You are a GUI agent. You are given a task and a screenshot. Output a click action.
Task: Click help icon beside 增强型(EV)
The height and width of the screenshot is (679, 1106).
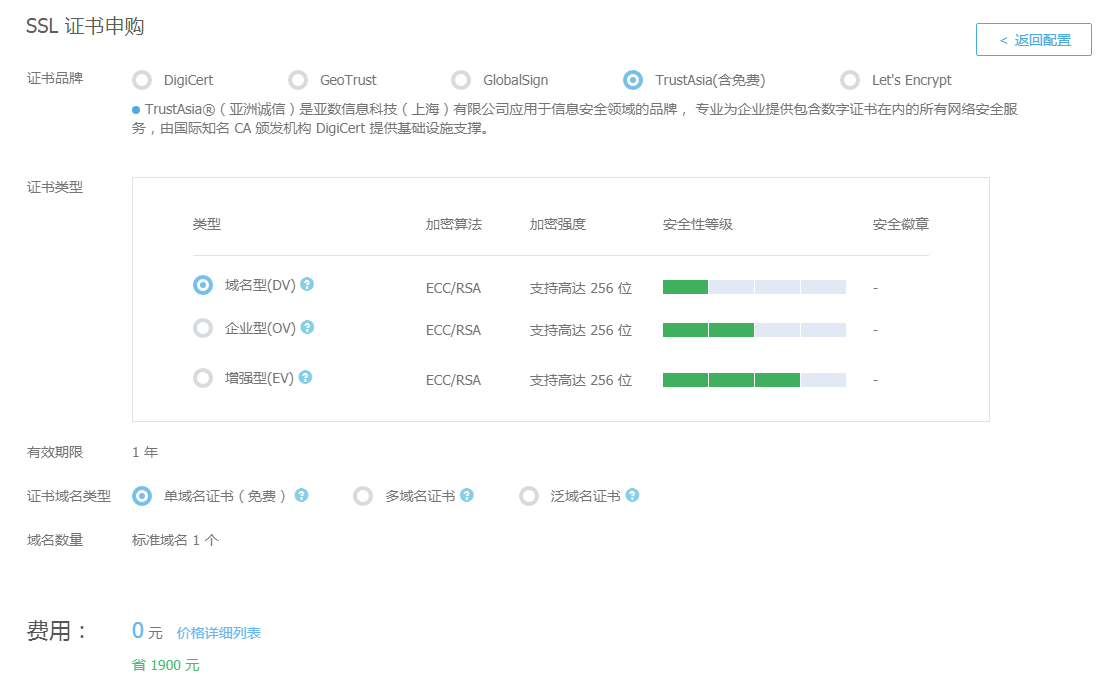coord(305,377)
